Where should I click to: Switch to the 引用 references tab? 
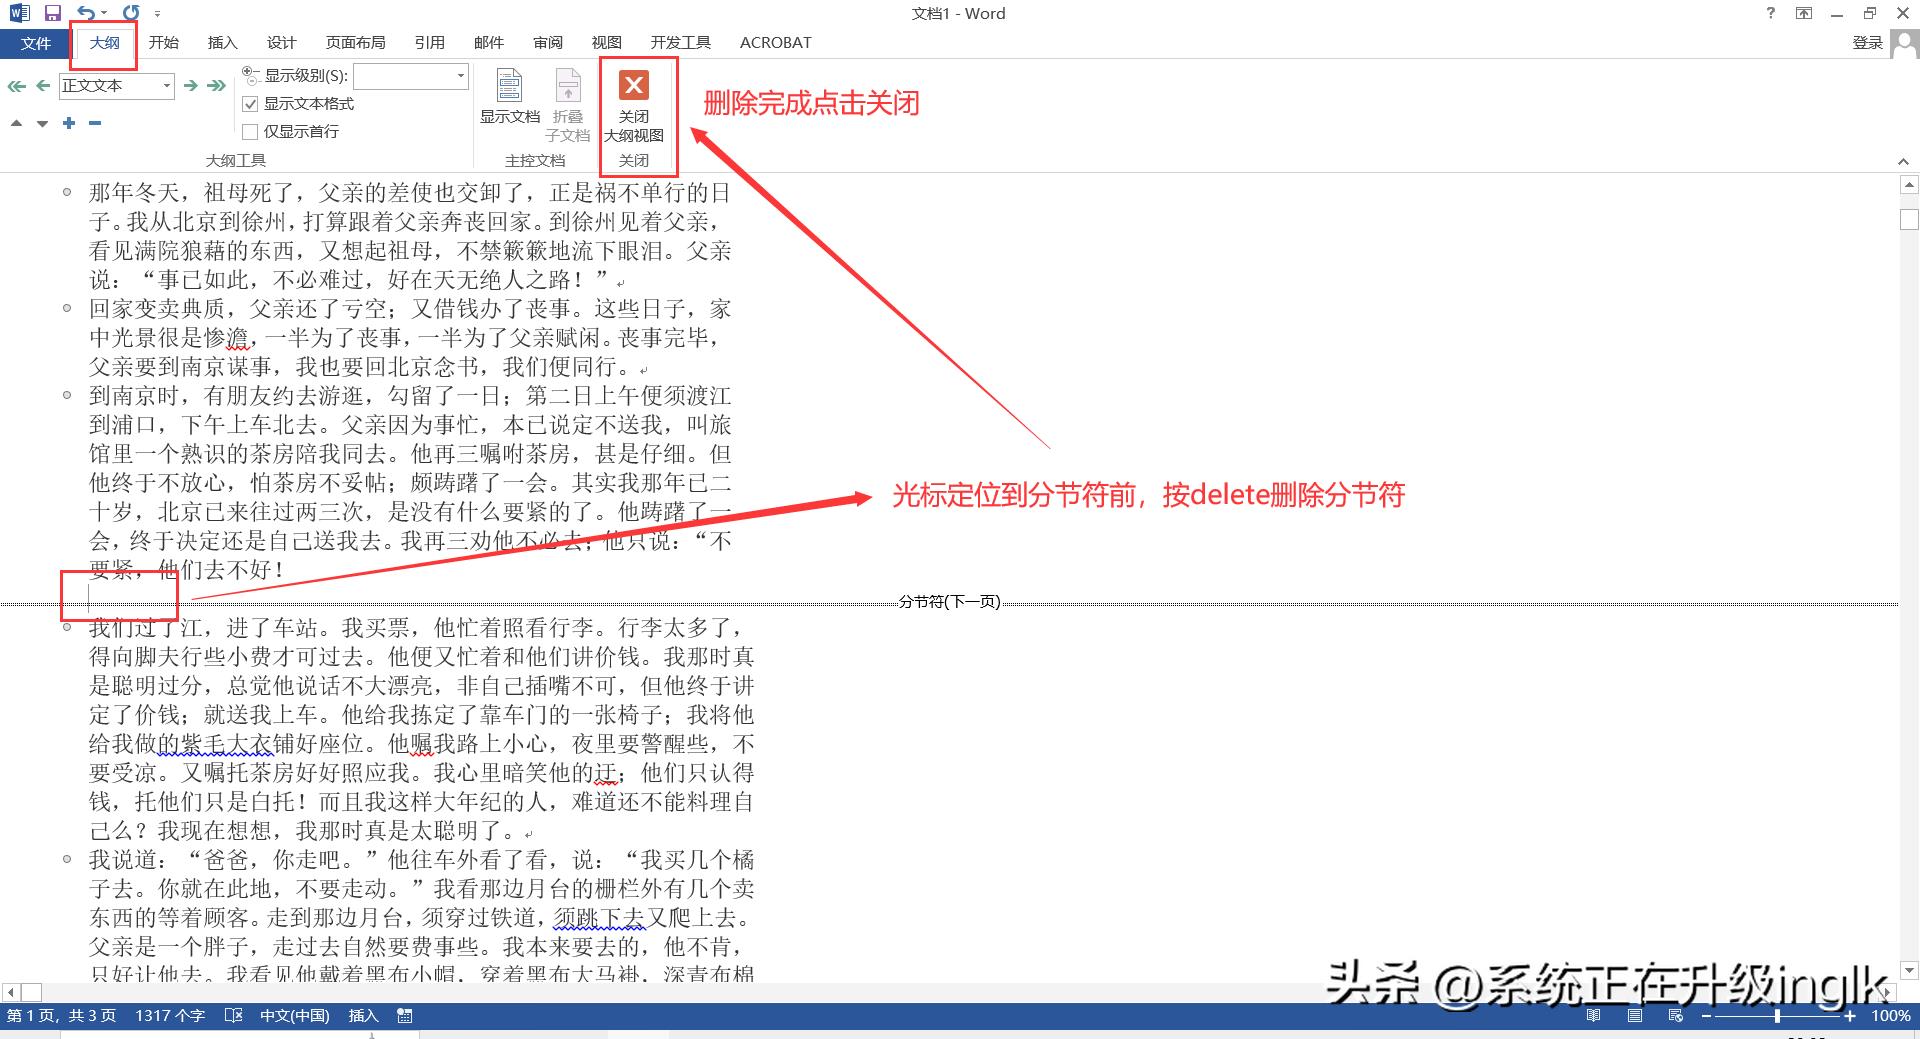pyautogui.click(x=429, y=43)
